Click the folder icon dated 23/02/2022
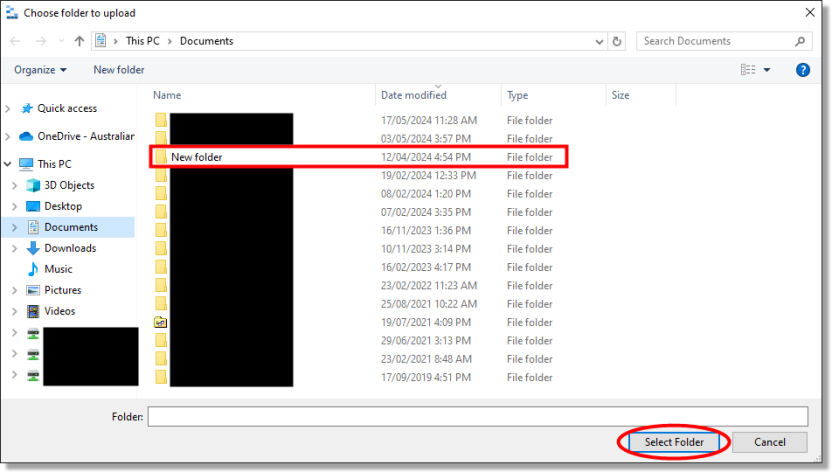Image resolution: width=832 pixels, height=472 pixels. 161,285
